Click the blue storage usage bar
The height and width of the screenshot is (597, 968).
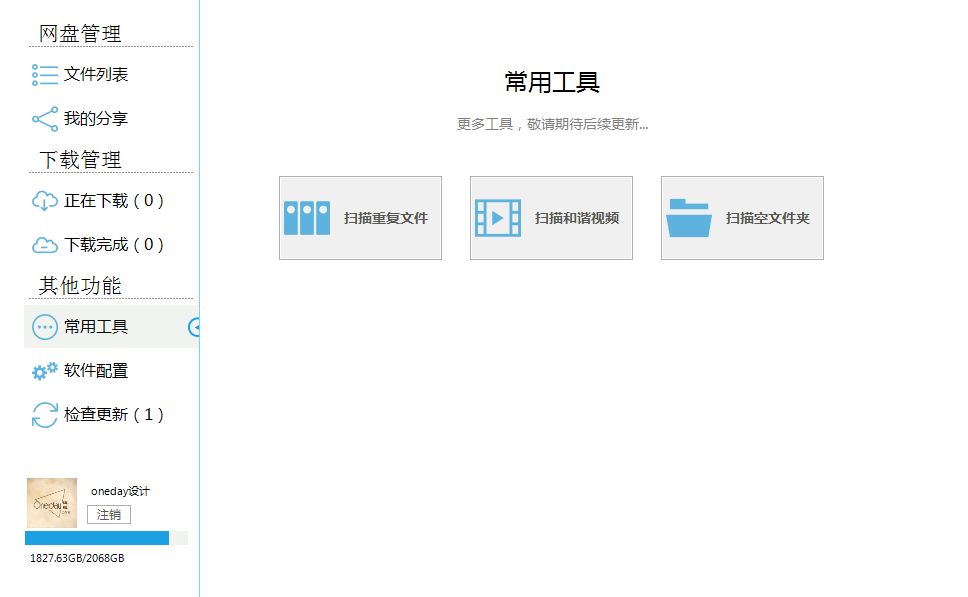click(106, 538)
